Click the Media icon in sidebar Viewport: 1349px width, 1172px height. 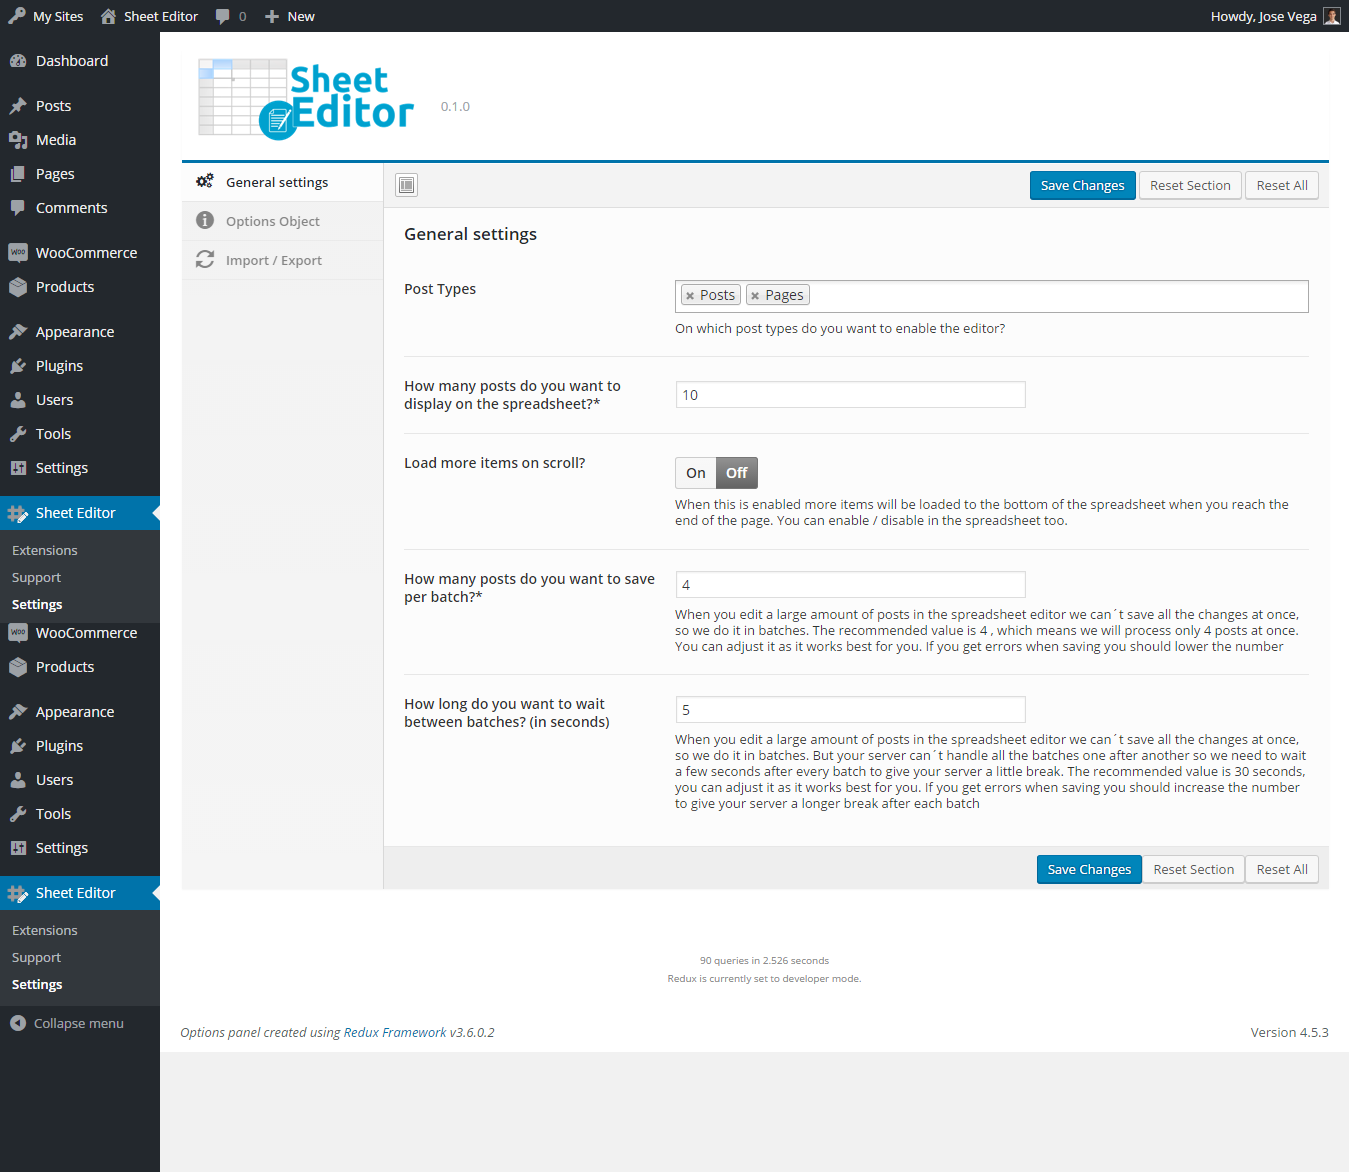click(18, 140)
